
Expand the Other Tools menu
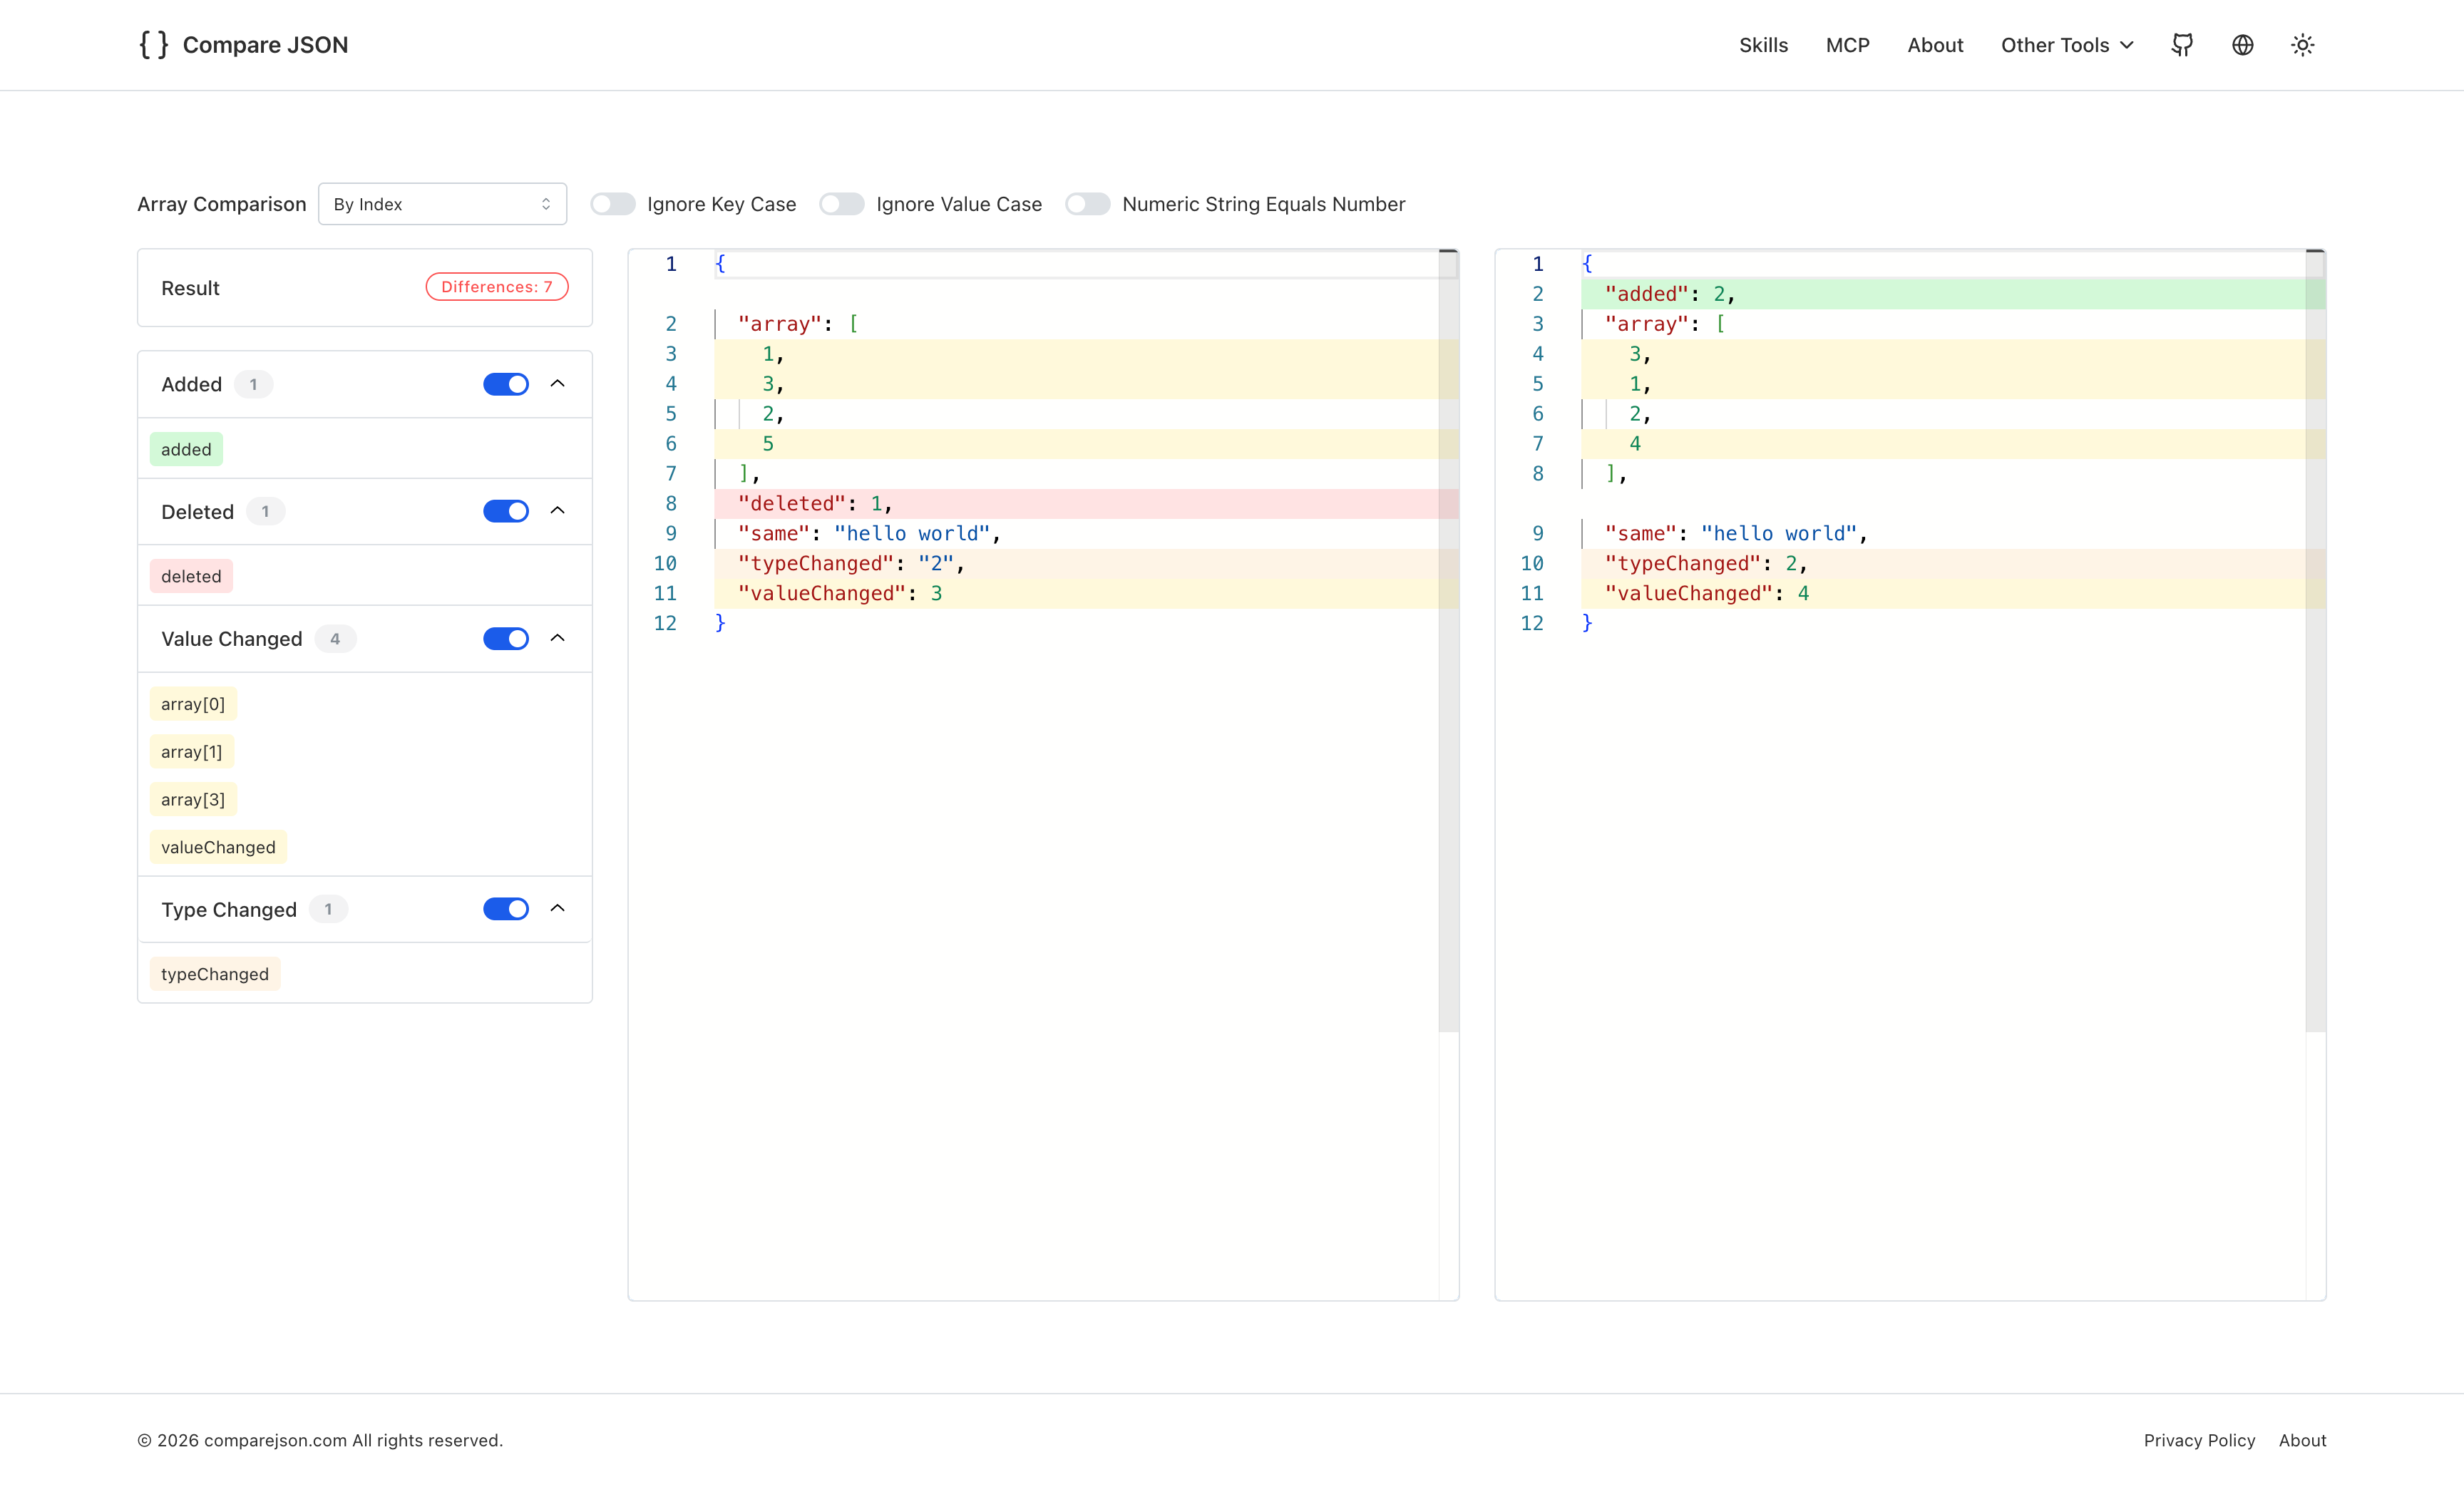(x=2067, y=45)
